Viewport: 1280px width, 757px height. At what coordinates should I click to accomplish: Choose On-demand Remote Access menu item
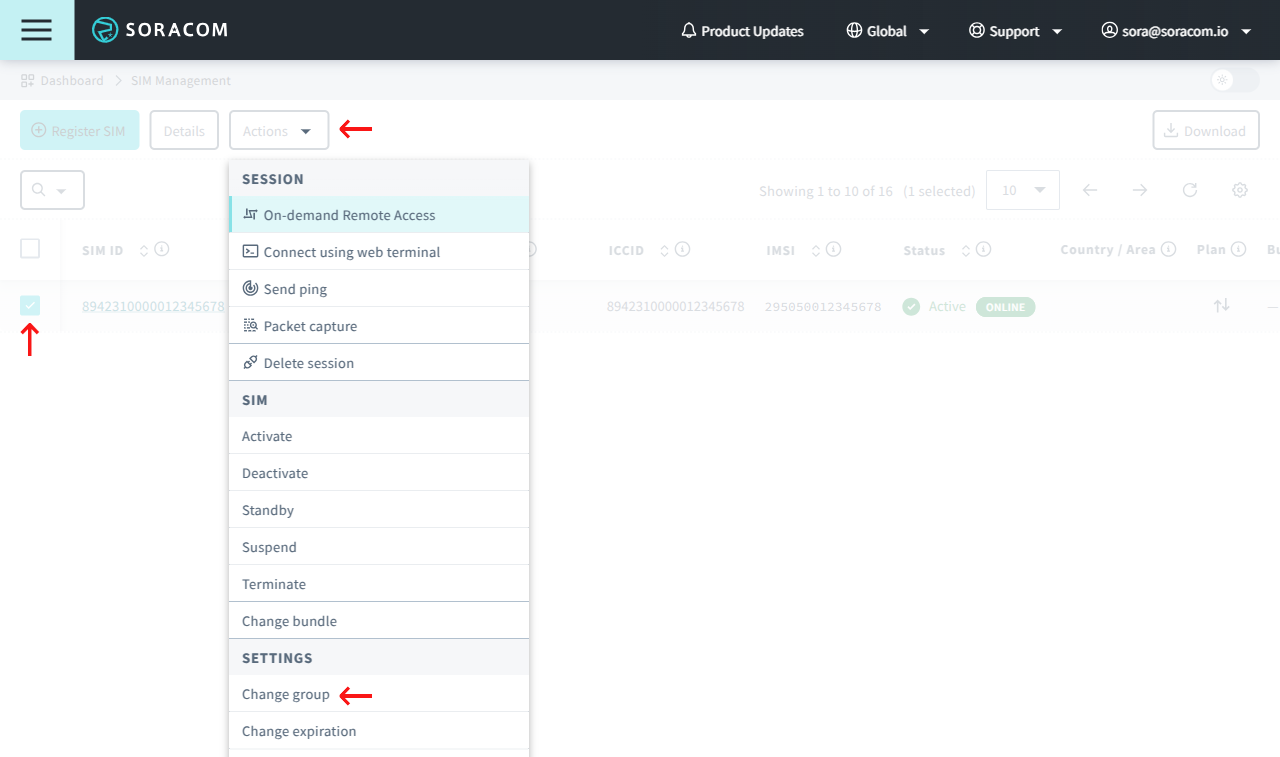349,215
